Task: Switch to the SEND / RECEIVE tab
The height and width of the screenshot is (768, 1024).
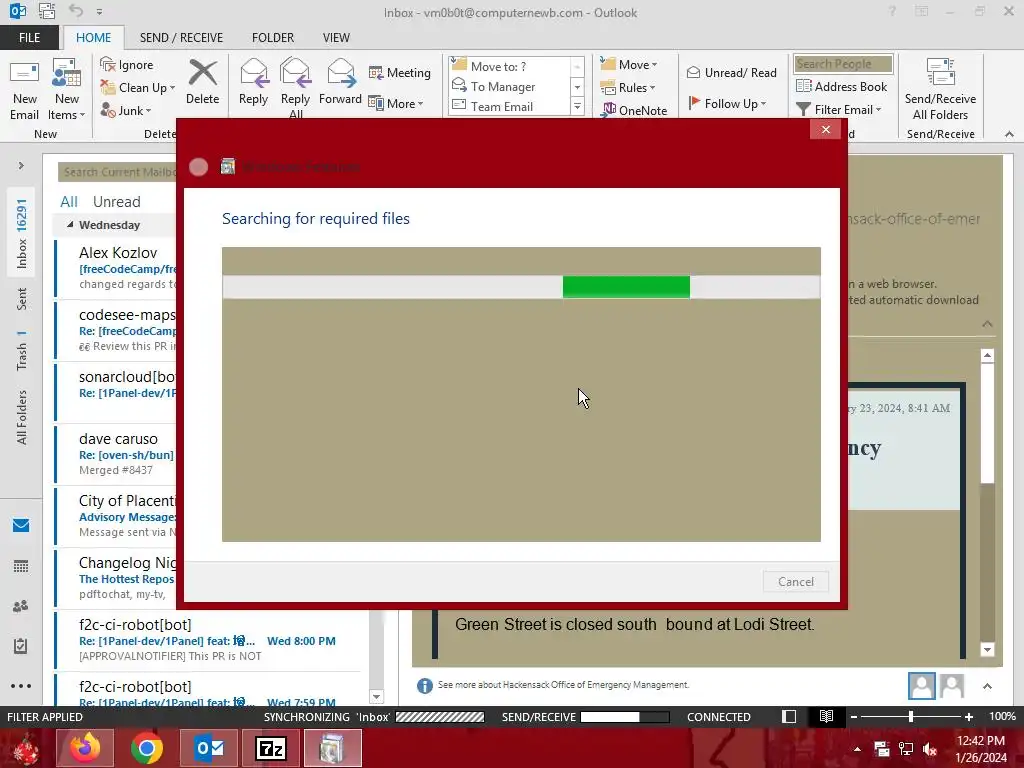Action: [182, 38]
